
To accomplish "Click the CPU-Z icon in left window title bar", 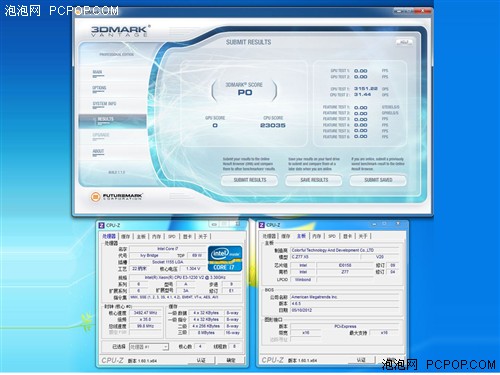I will pos(102,225).
